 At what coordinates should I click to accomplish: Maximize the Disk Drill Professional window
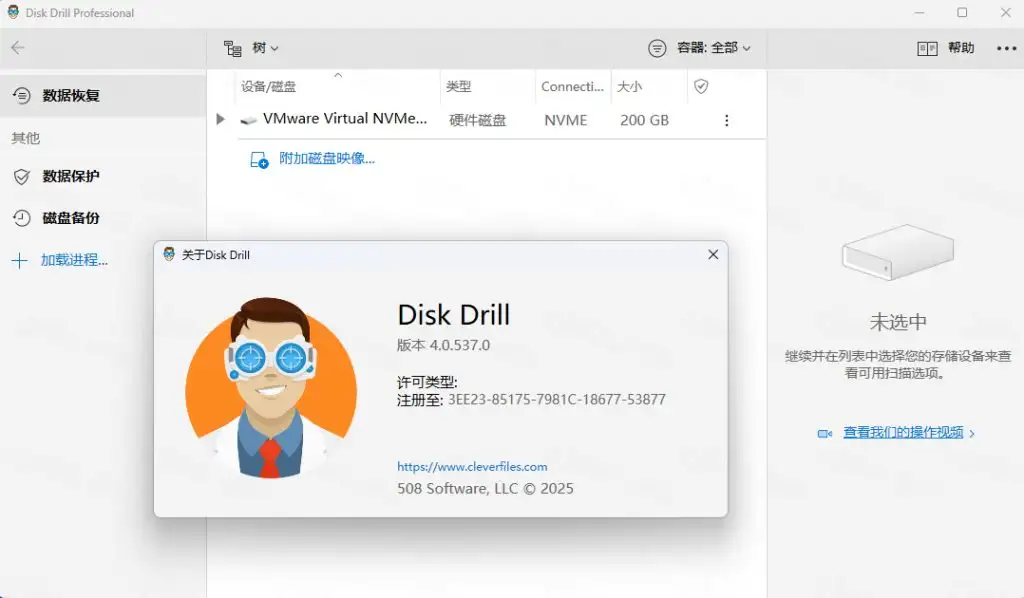coord(962,12)
